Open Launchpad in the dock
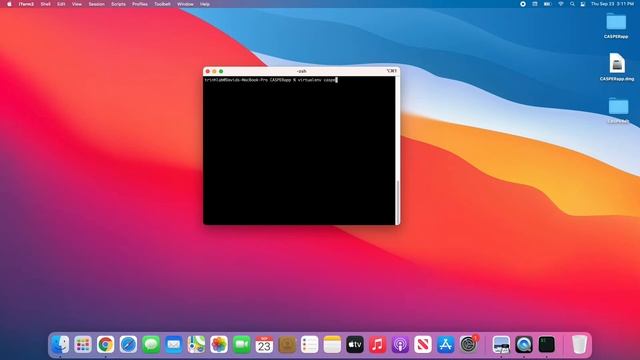Image resolution: width=640 pixels, height=360 pixels. click(x=83, y=344)
